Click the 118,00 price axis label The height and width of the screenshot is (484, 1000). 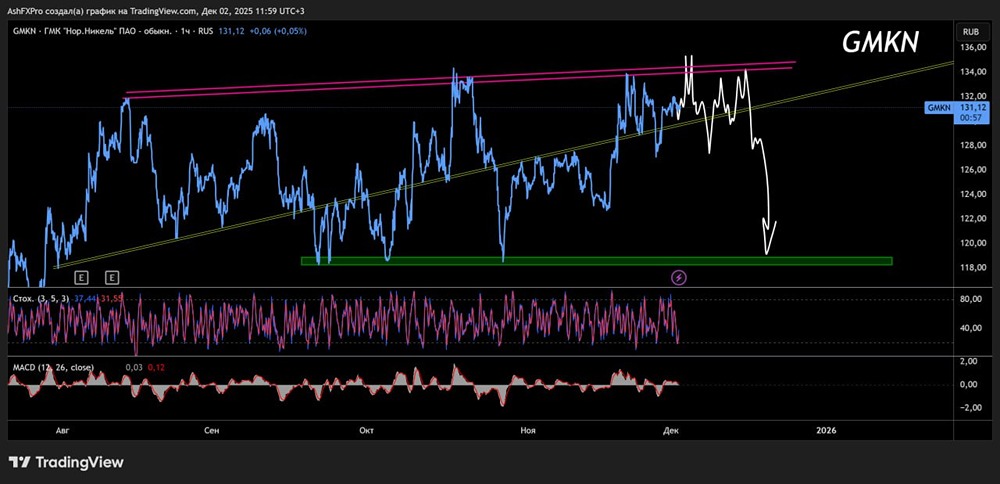coord(972,267)
